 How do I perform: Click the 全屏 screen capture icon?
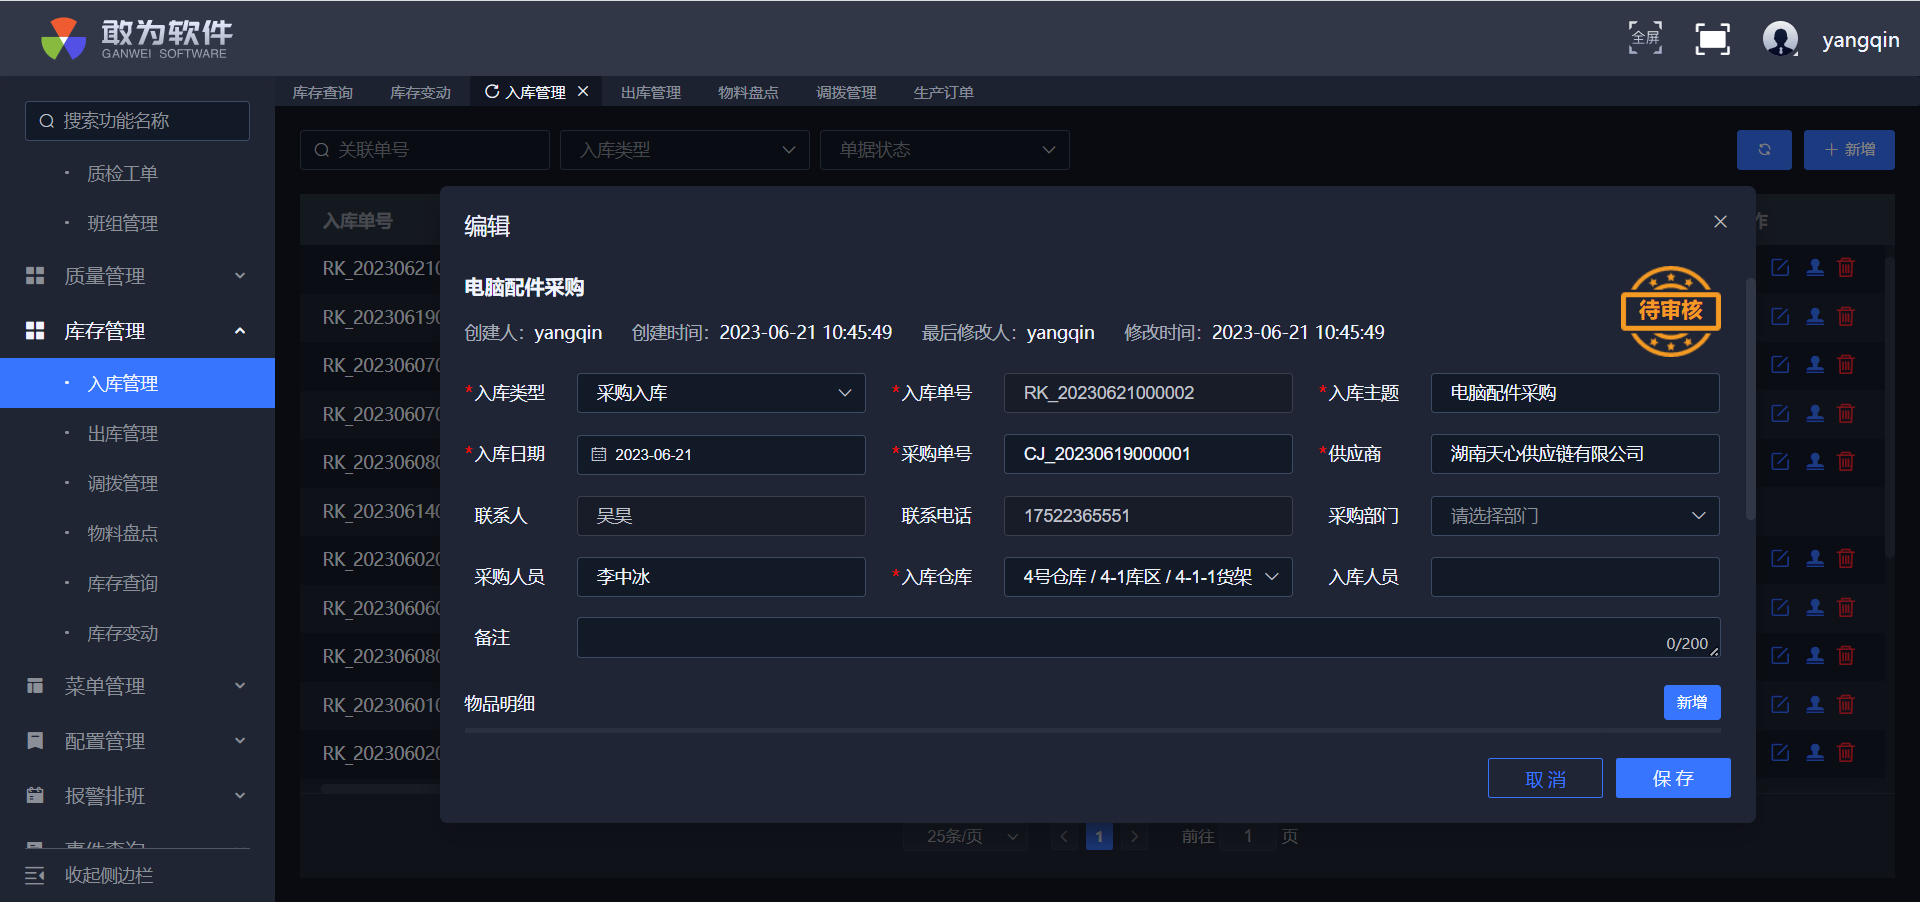[1645, 39]
